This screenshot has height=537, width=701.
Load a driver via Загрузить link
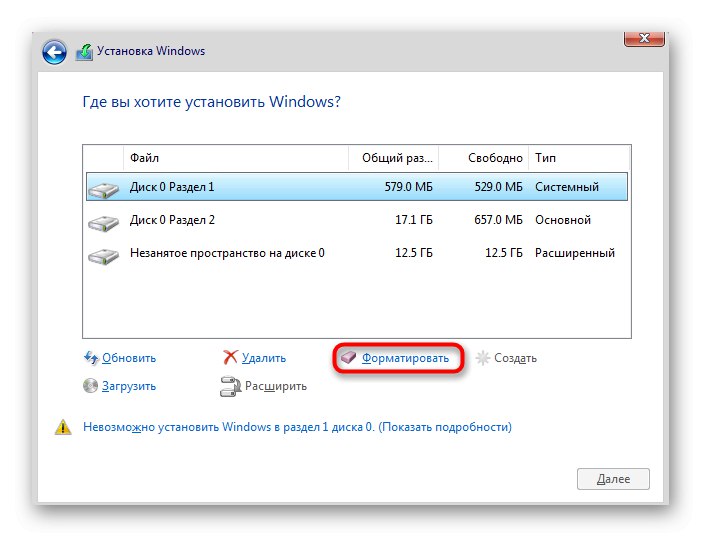[x=129, y=386]
